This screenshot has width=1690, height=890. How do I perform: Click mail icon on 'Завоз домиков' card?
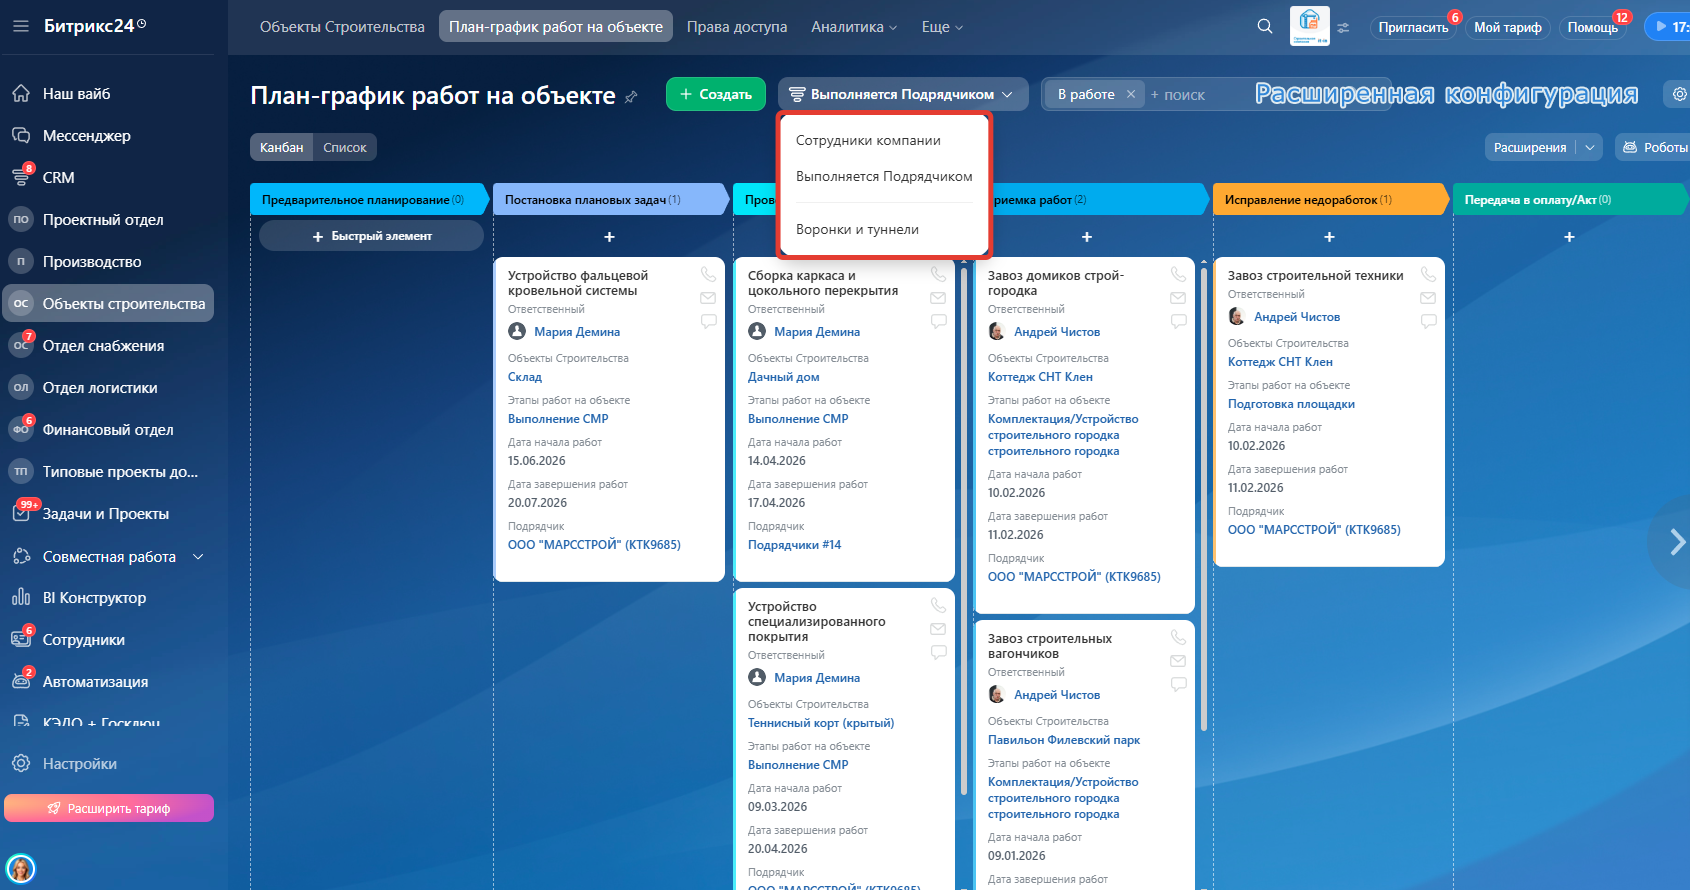coord(1178,298)
